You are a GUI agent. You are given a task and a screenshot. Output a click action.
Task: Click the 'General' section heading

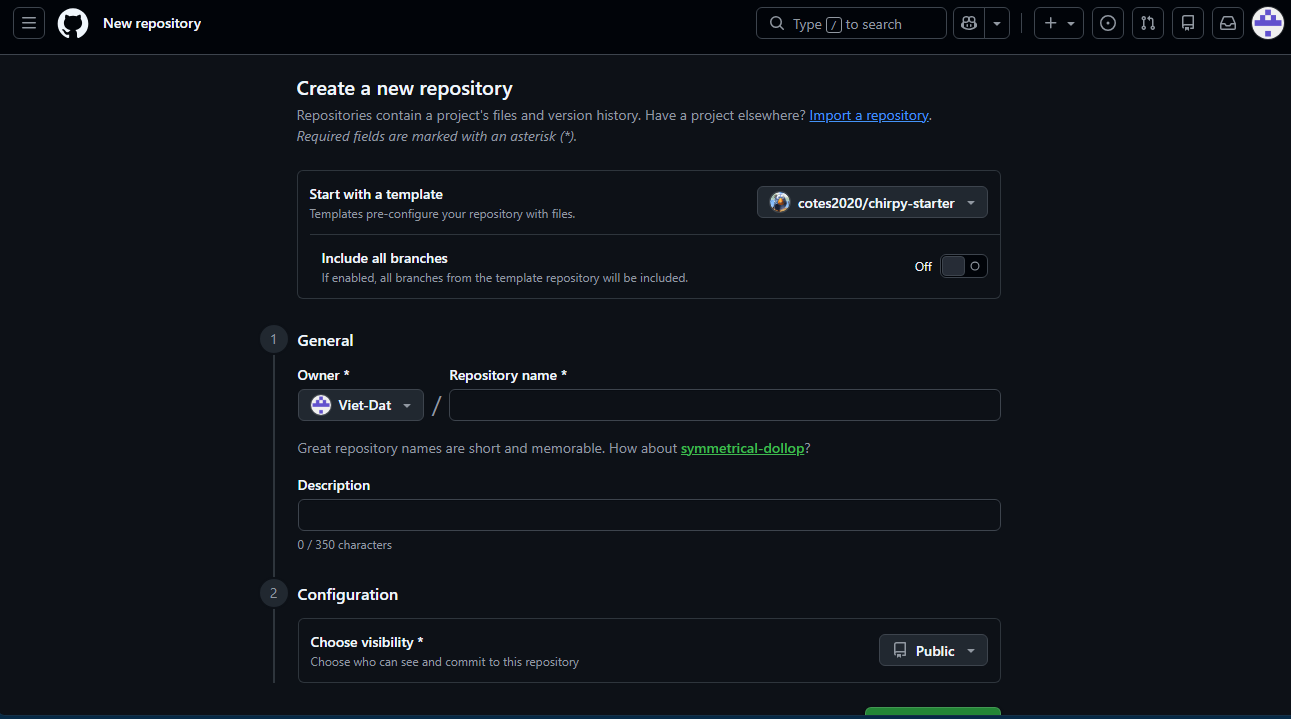click(325, 340)
